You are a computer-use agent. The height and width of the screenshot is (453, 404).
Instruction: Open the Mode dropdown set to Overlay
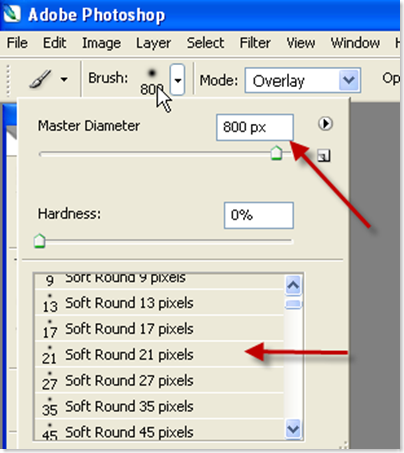click(303, 80)
